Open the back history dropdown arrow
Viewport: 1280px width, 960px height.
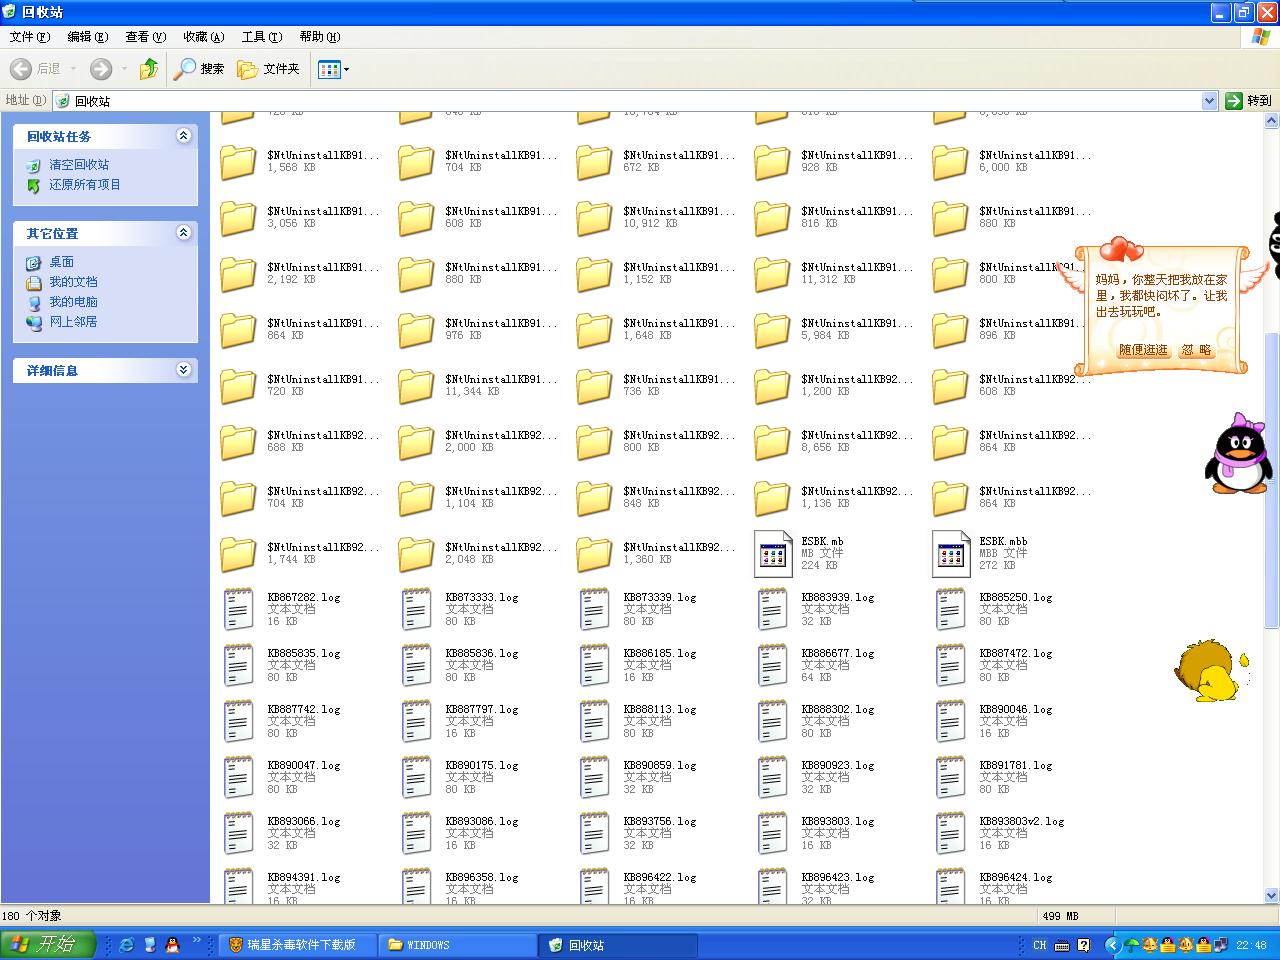tap(73, 69)
